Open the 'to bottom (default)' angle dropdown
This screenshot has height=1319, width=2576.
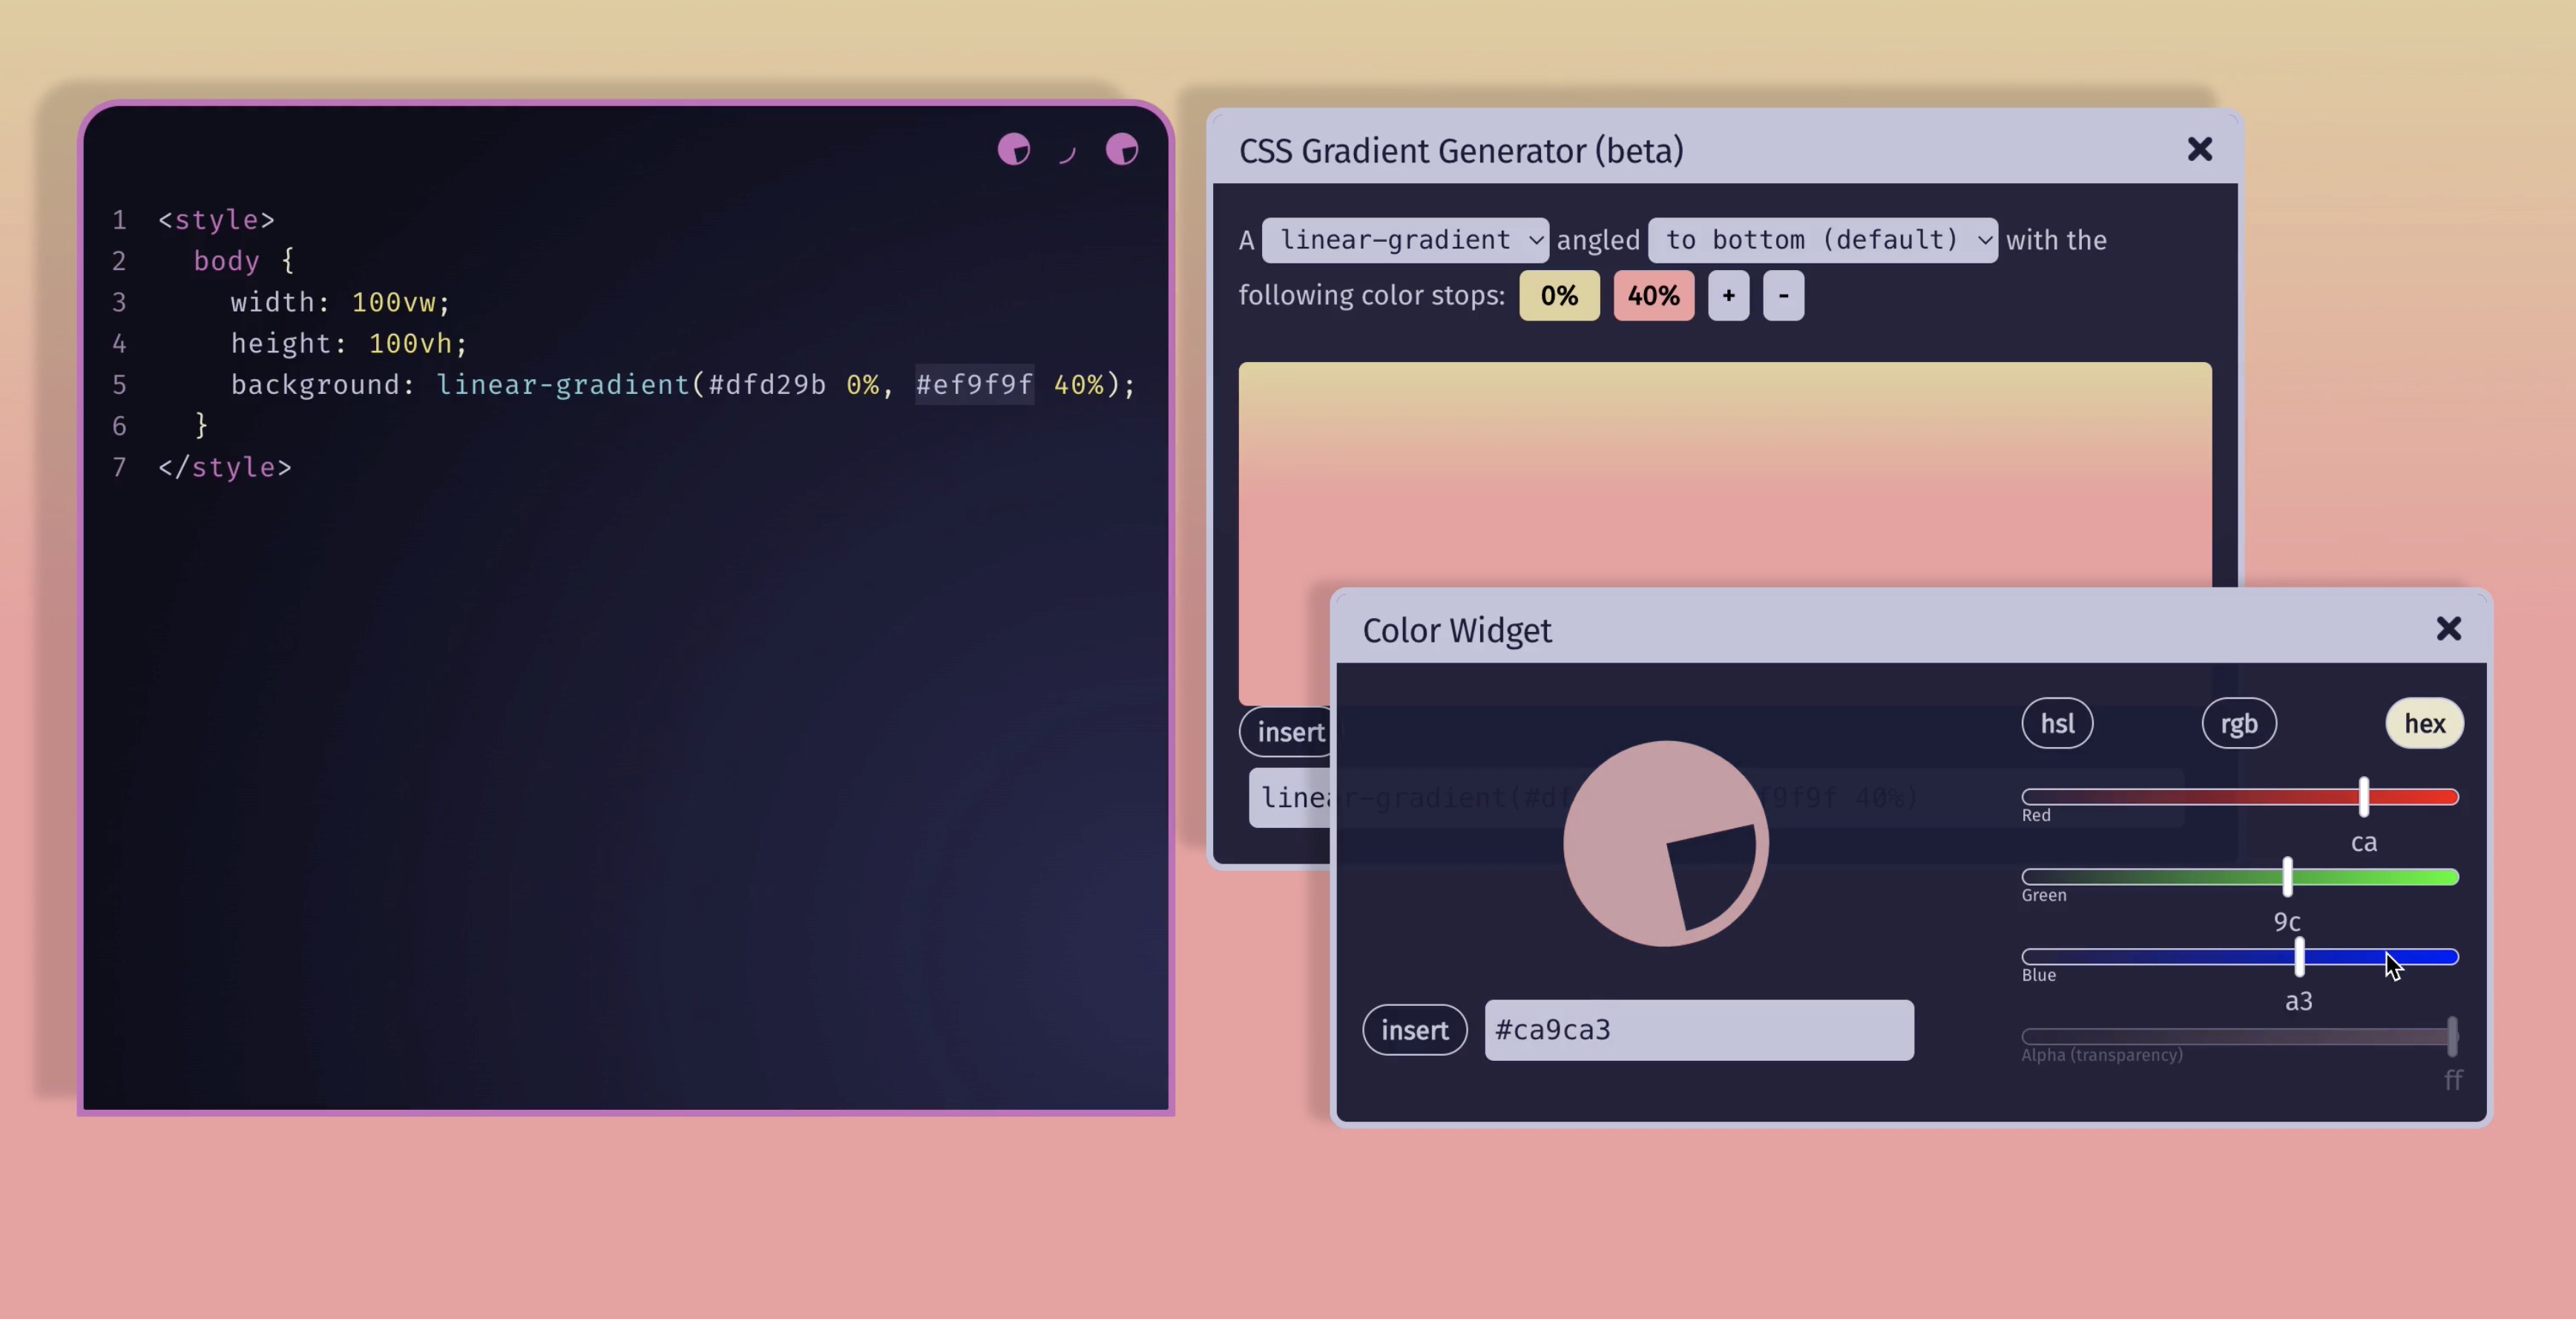[x=1822, y=240]
